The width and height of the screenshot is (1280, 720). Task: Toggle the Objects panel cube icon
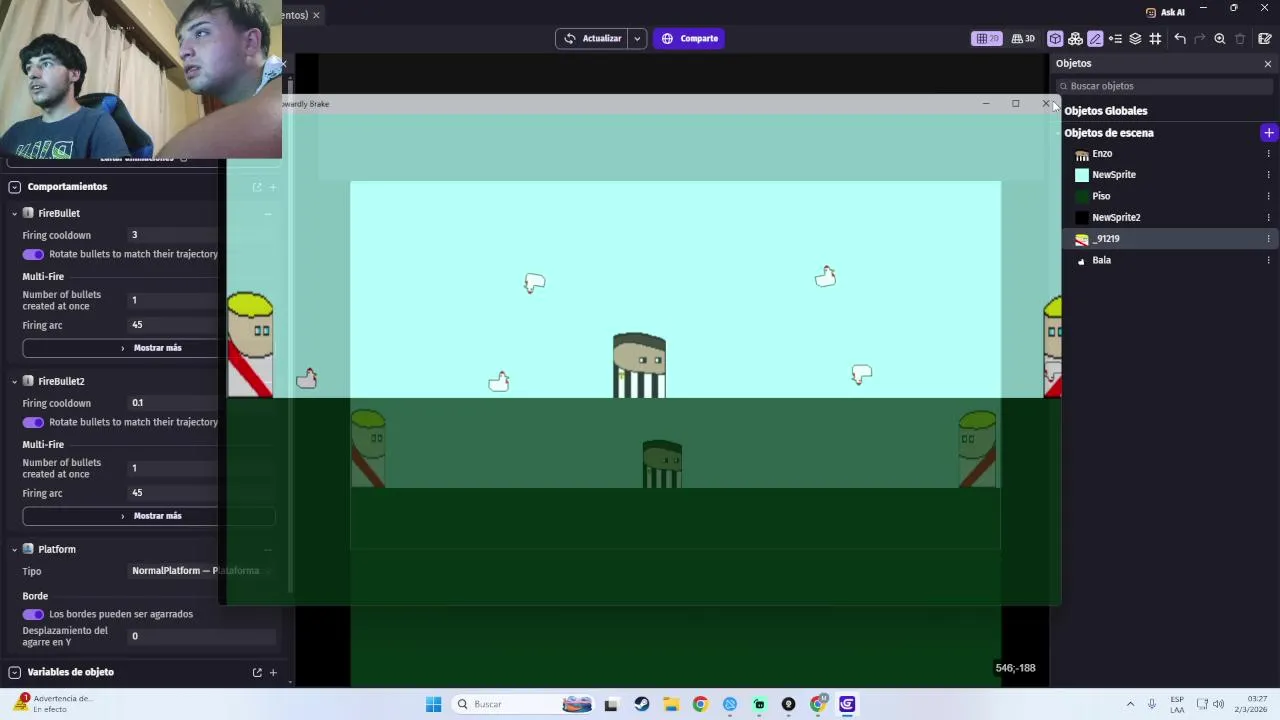click(1055, 39)
